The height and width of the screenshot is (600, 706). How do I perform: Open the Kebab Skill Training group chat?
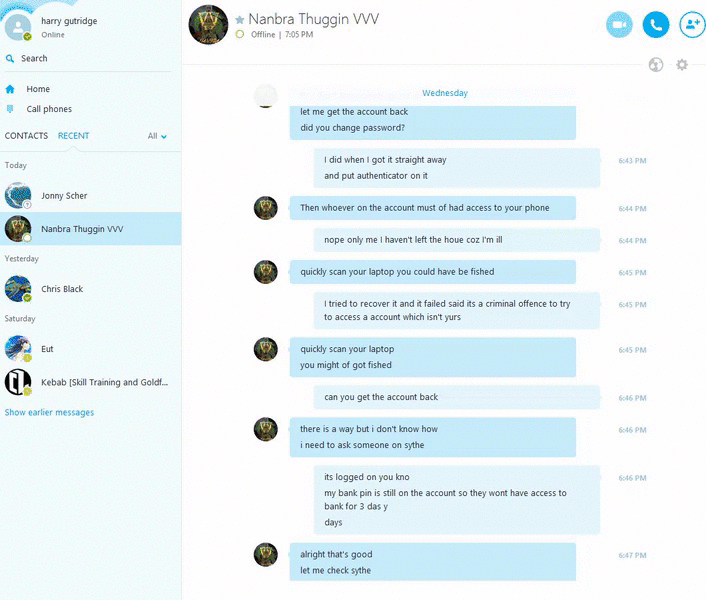(x=91, y=382)
